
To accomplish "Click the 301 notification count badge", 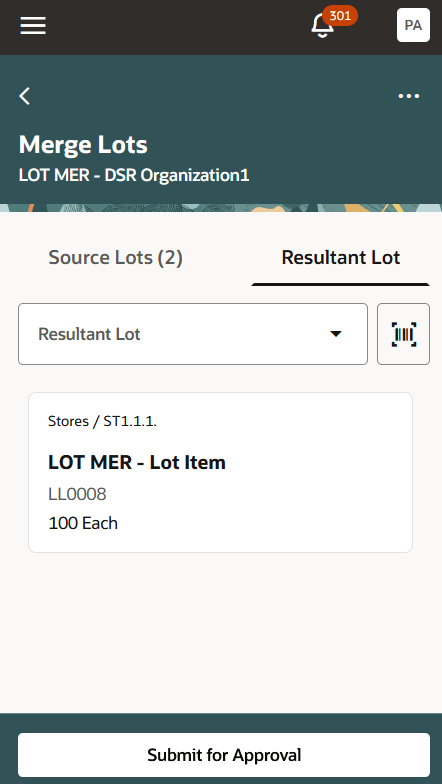I will [x=340, y=16].
